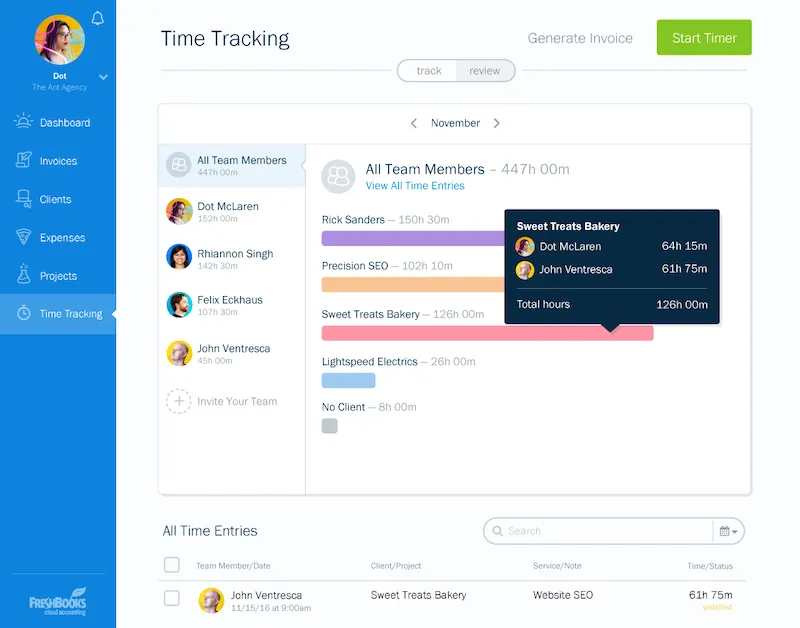Open Projects flask icon in sidebar
Image resolution: width=800 pixels, height=628 pixels.
(23, 275)
